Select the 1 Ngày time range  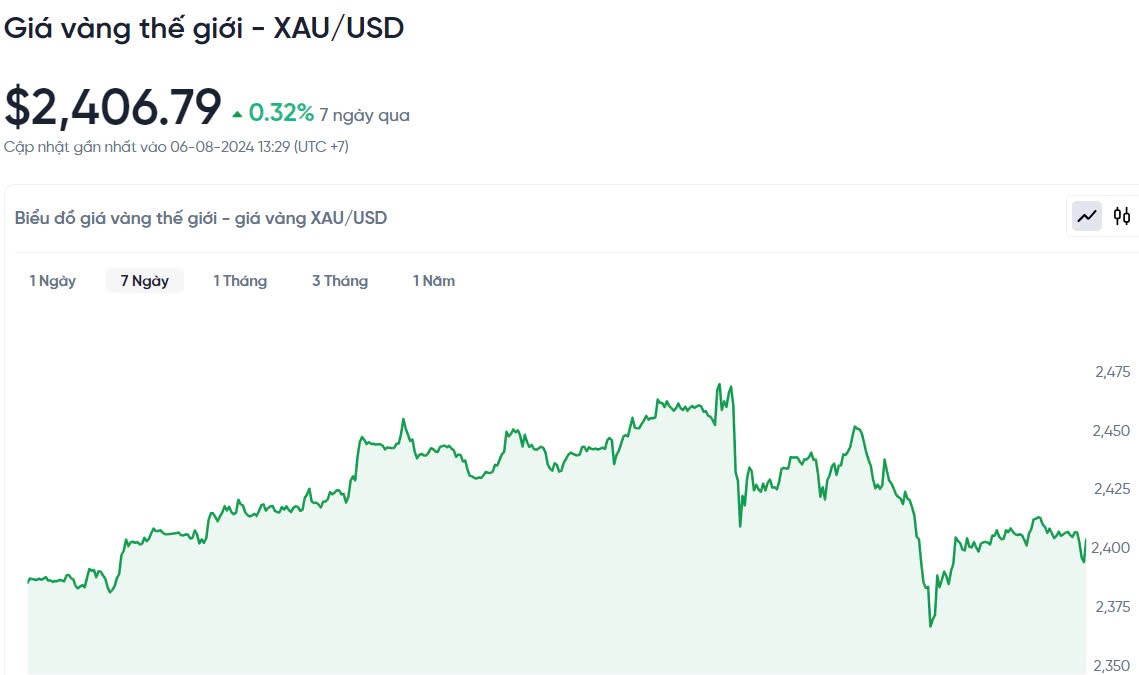pos(53,281)
